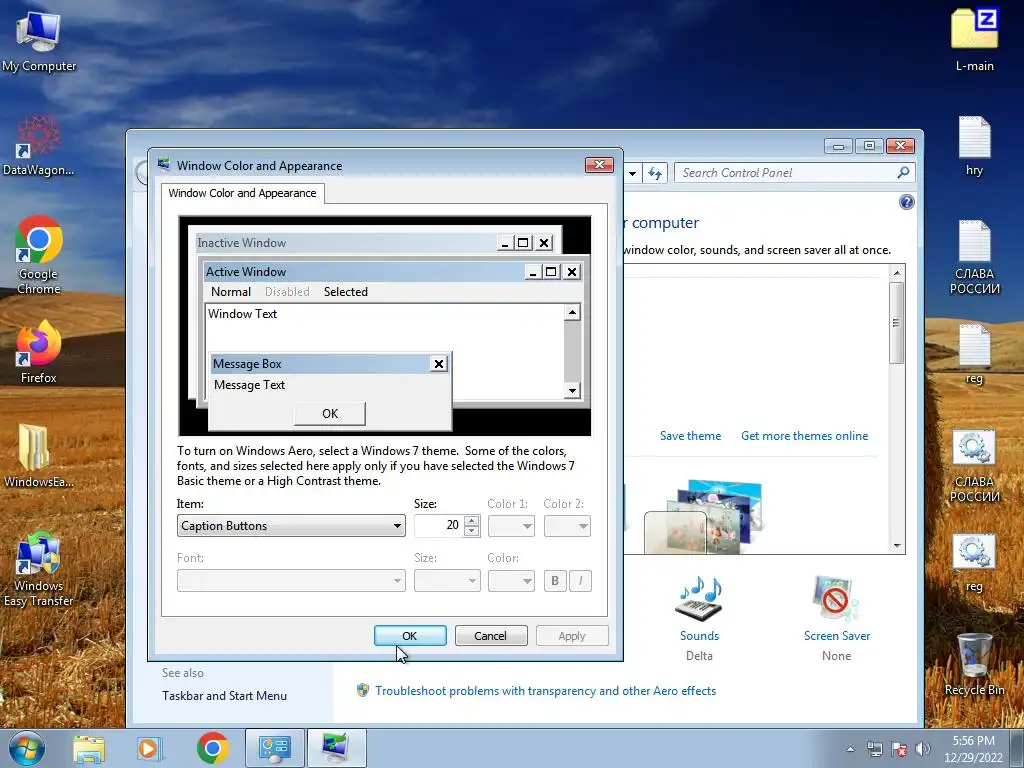Open Windows Easy Transfer desktop icon
The image size is (1024, 768).
(x=39, y=569)
